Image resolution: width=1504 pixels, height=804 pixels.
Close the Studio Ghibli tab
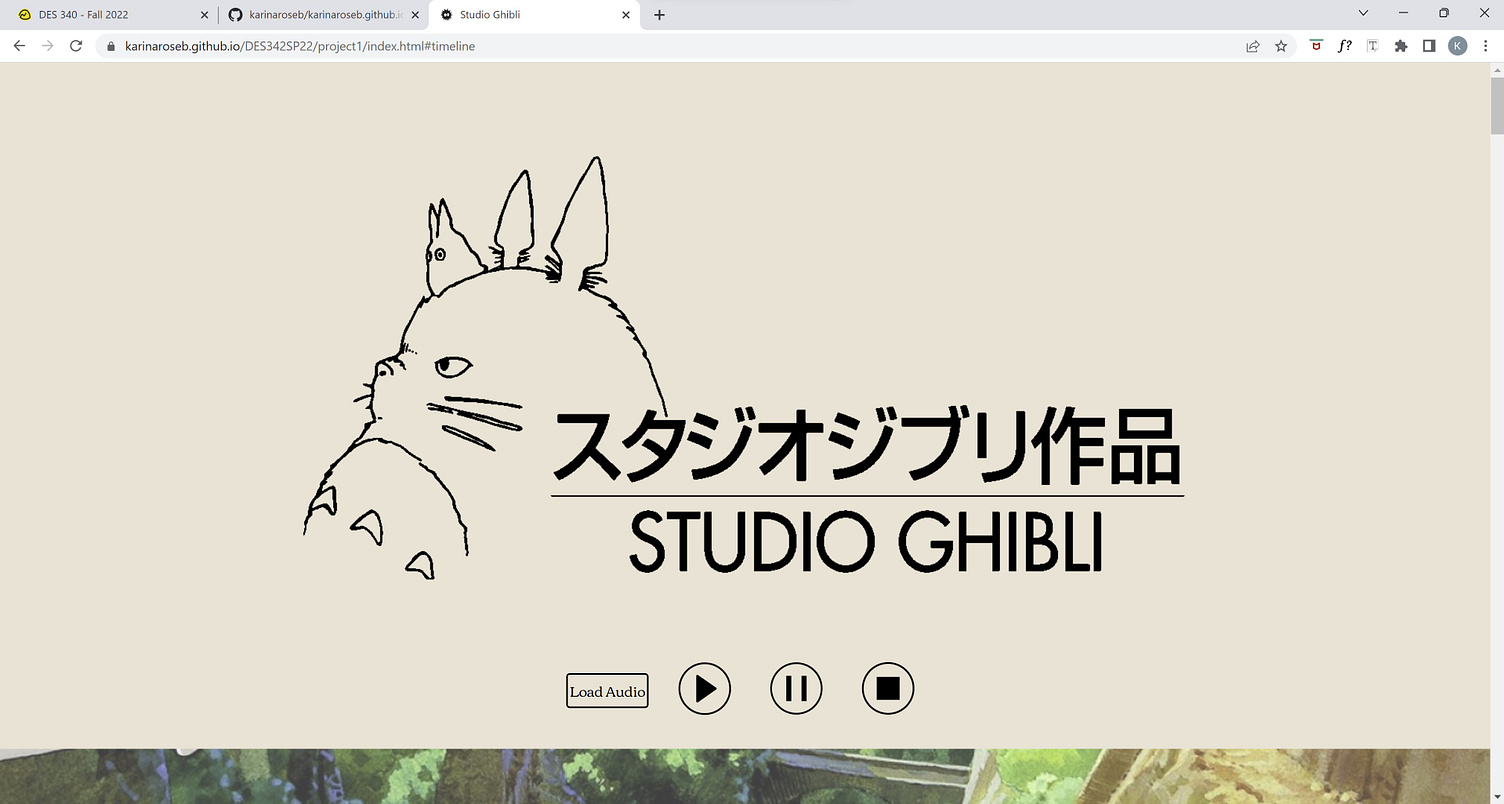point(626,15)
